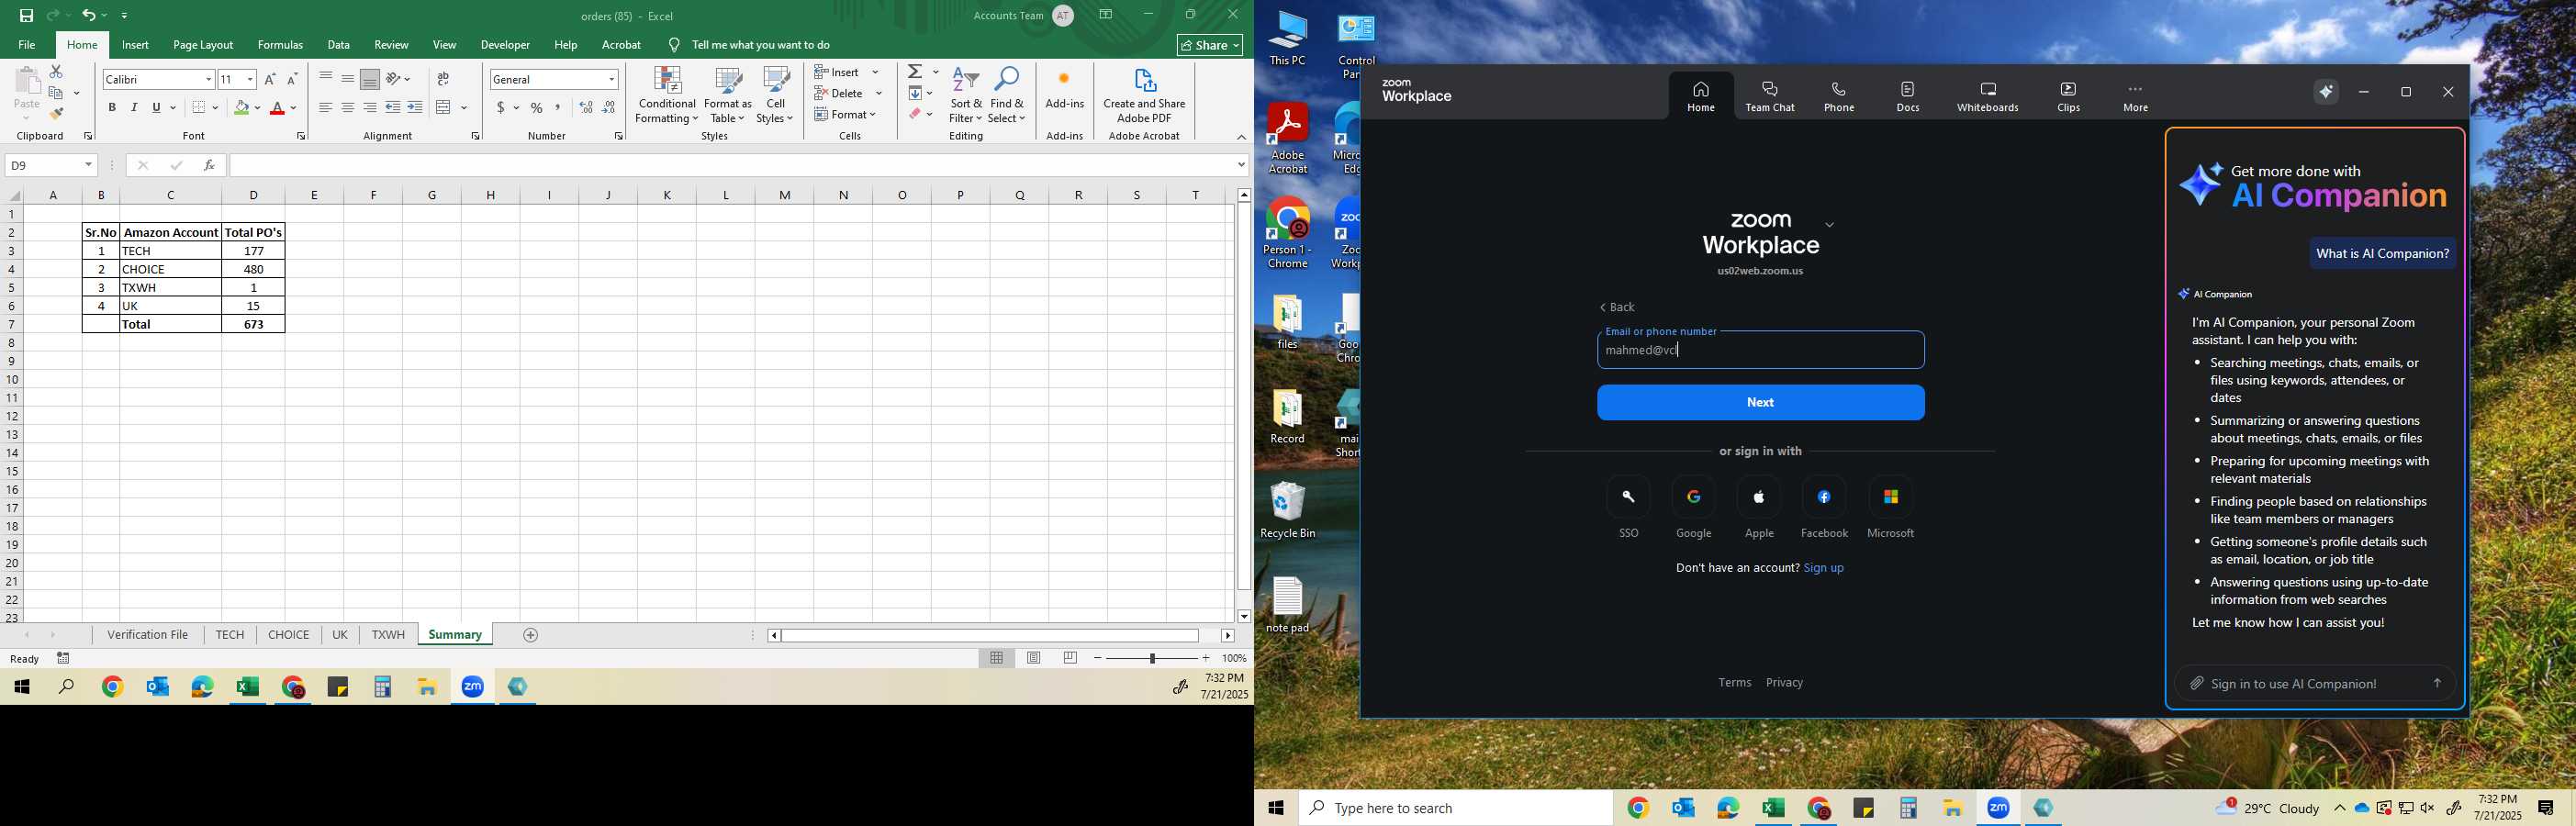
Task: Open the General number format dropdown
Action: (611, 79)
